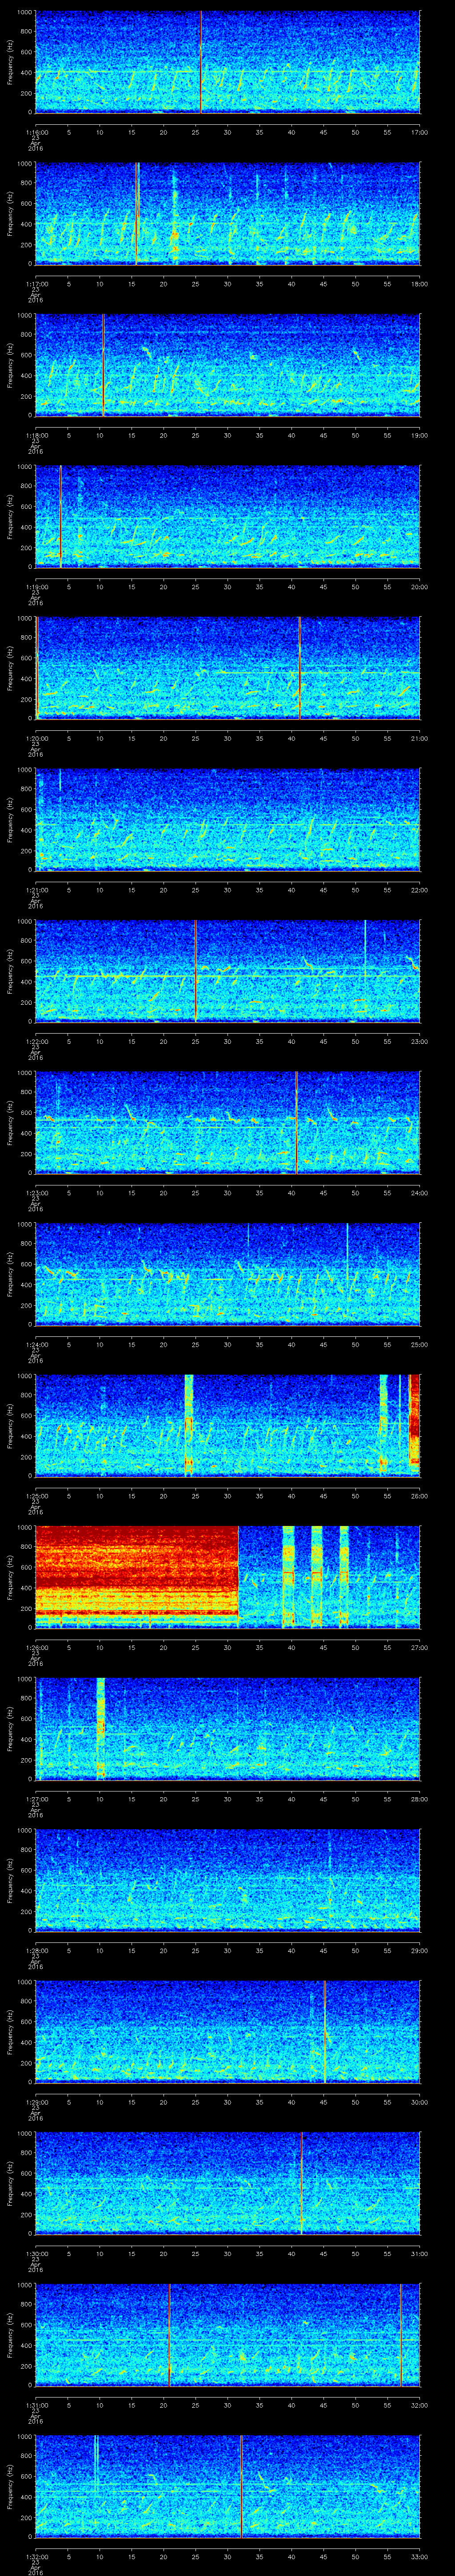Click the 1:24:00 start time label
Viewport: 455px width, 2576px height.
(x=36, y=1344)
